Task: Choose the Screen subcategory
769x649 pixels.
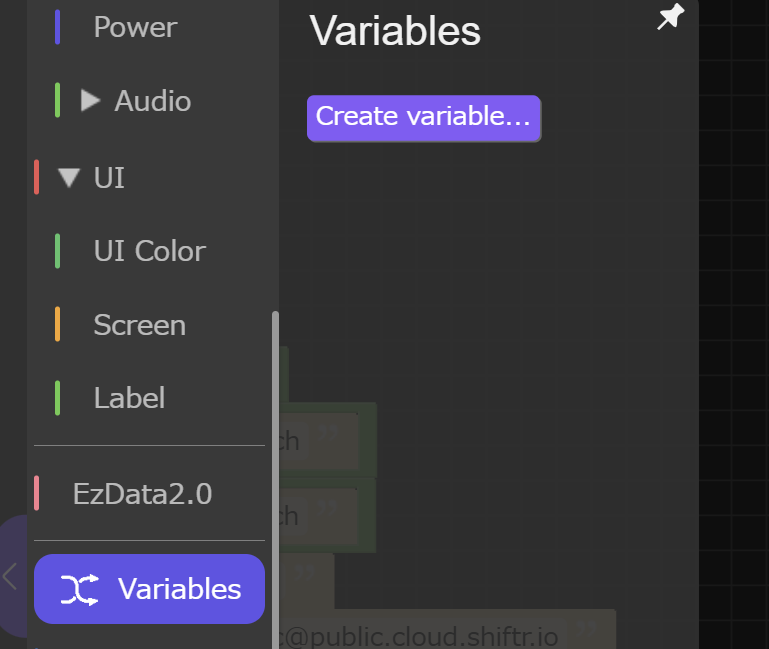Action: point(139,325)
